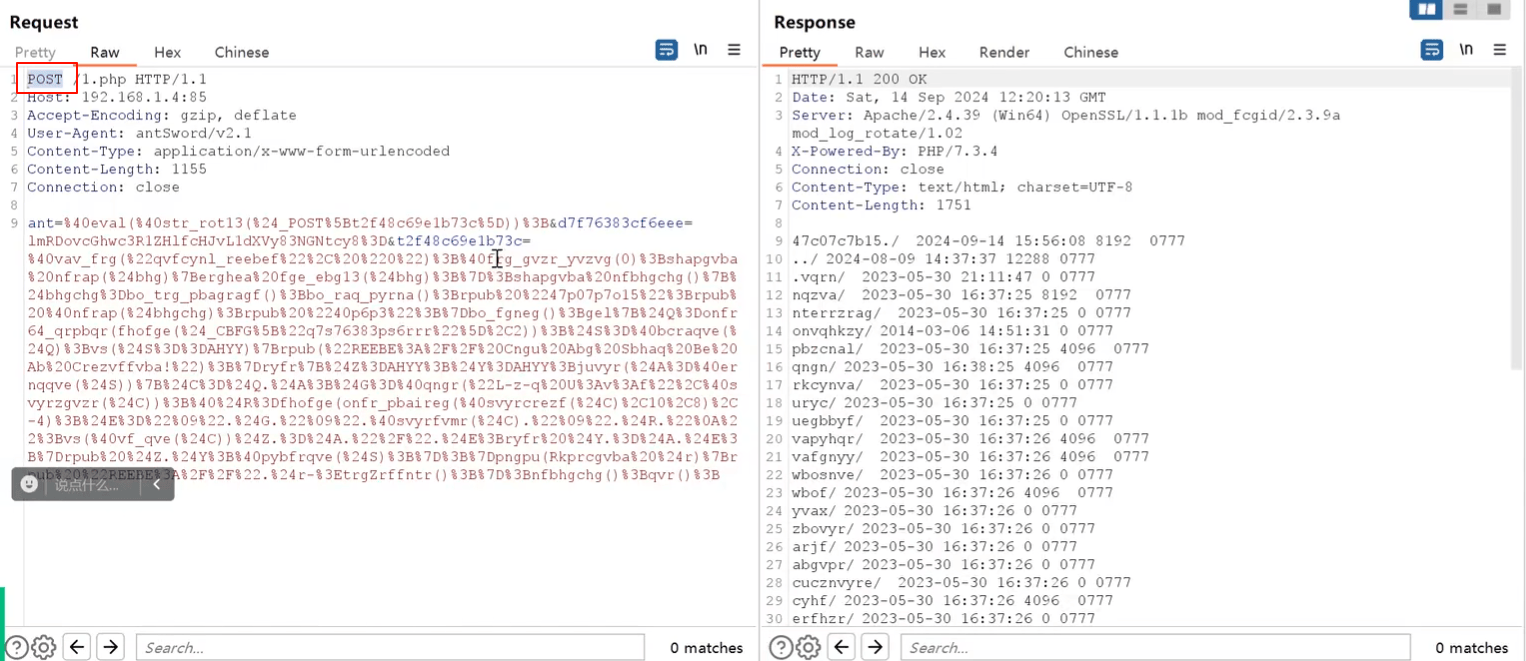Click the "说点什么..." comment input box
This screenshot has height=661, width=1526.
tap(88, 485)
